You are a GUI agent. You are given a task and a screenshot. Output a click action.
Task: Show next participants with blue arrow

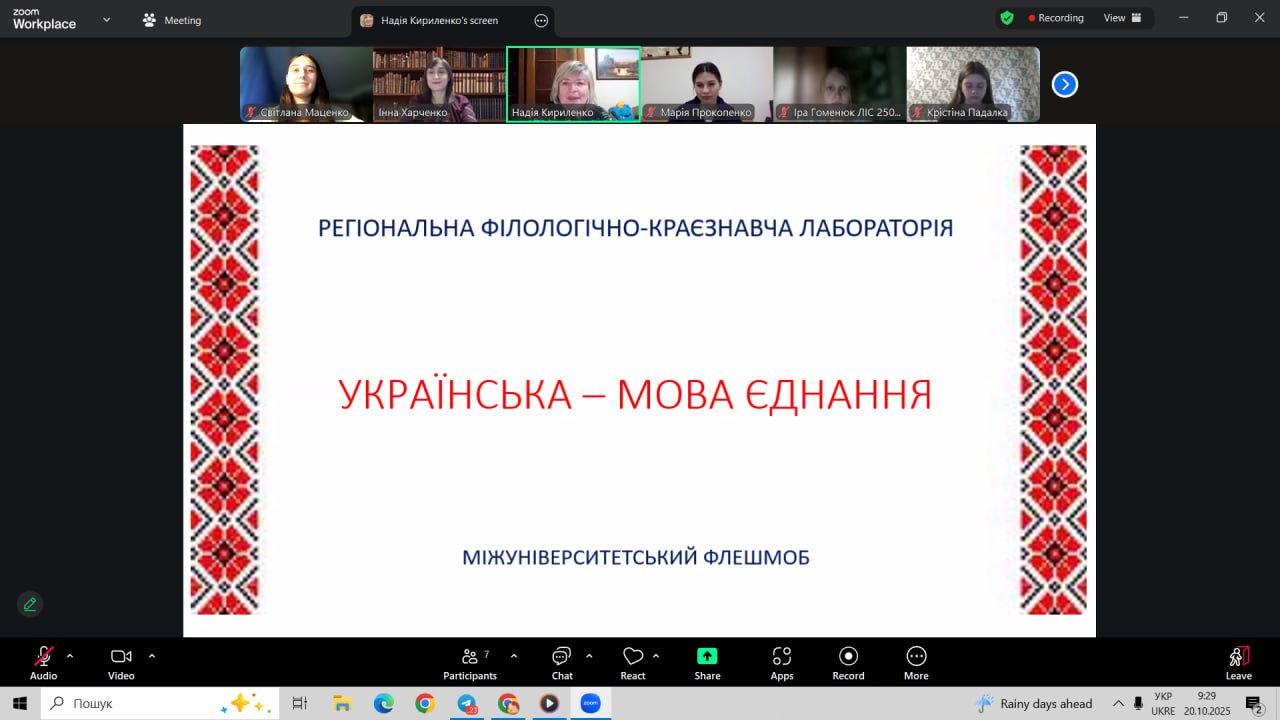[1065, 85]
